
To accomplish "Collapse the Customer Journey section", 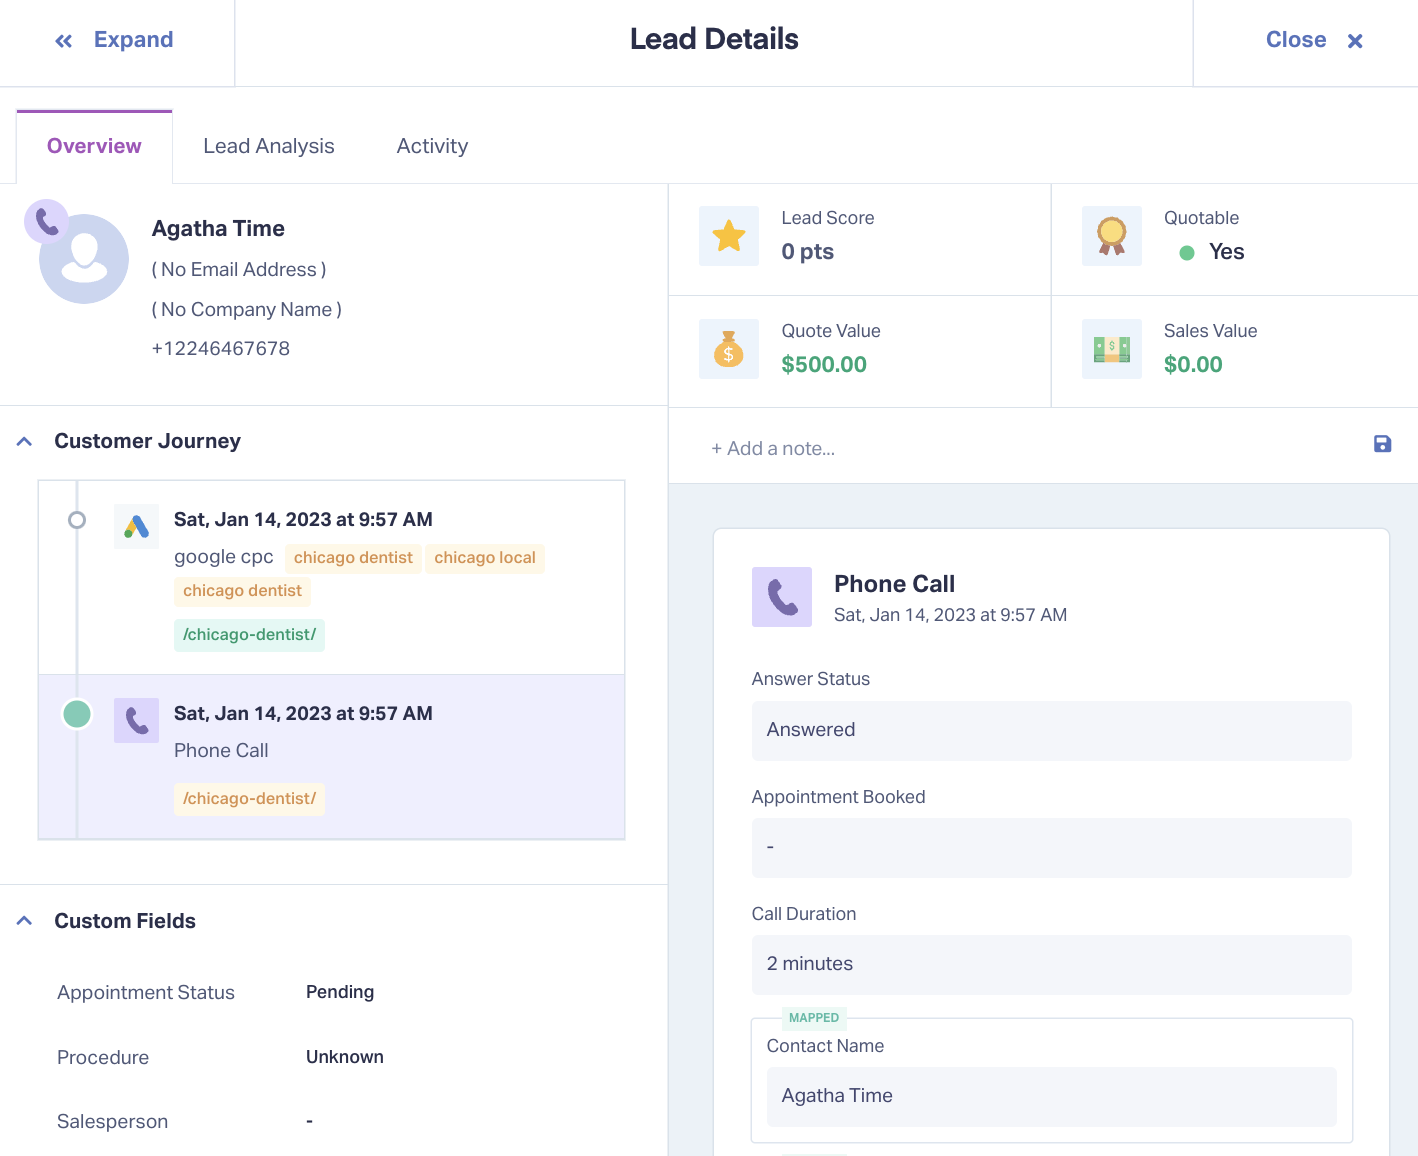I will pos(25,441).
